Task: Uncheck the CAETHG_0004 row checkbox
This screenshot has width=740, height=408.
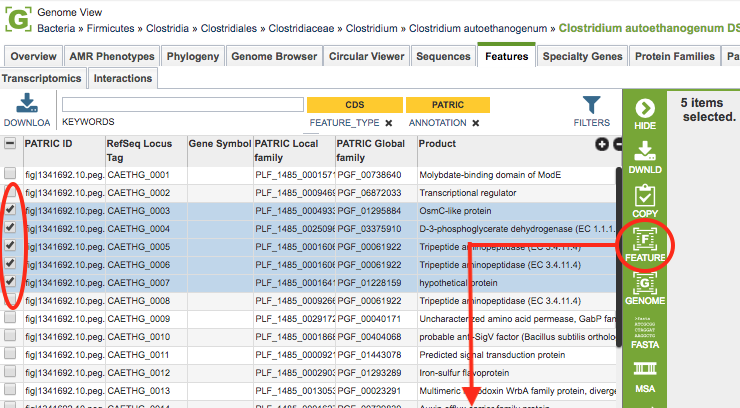Action: tap(10, 227)
